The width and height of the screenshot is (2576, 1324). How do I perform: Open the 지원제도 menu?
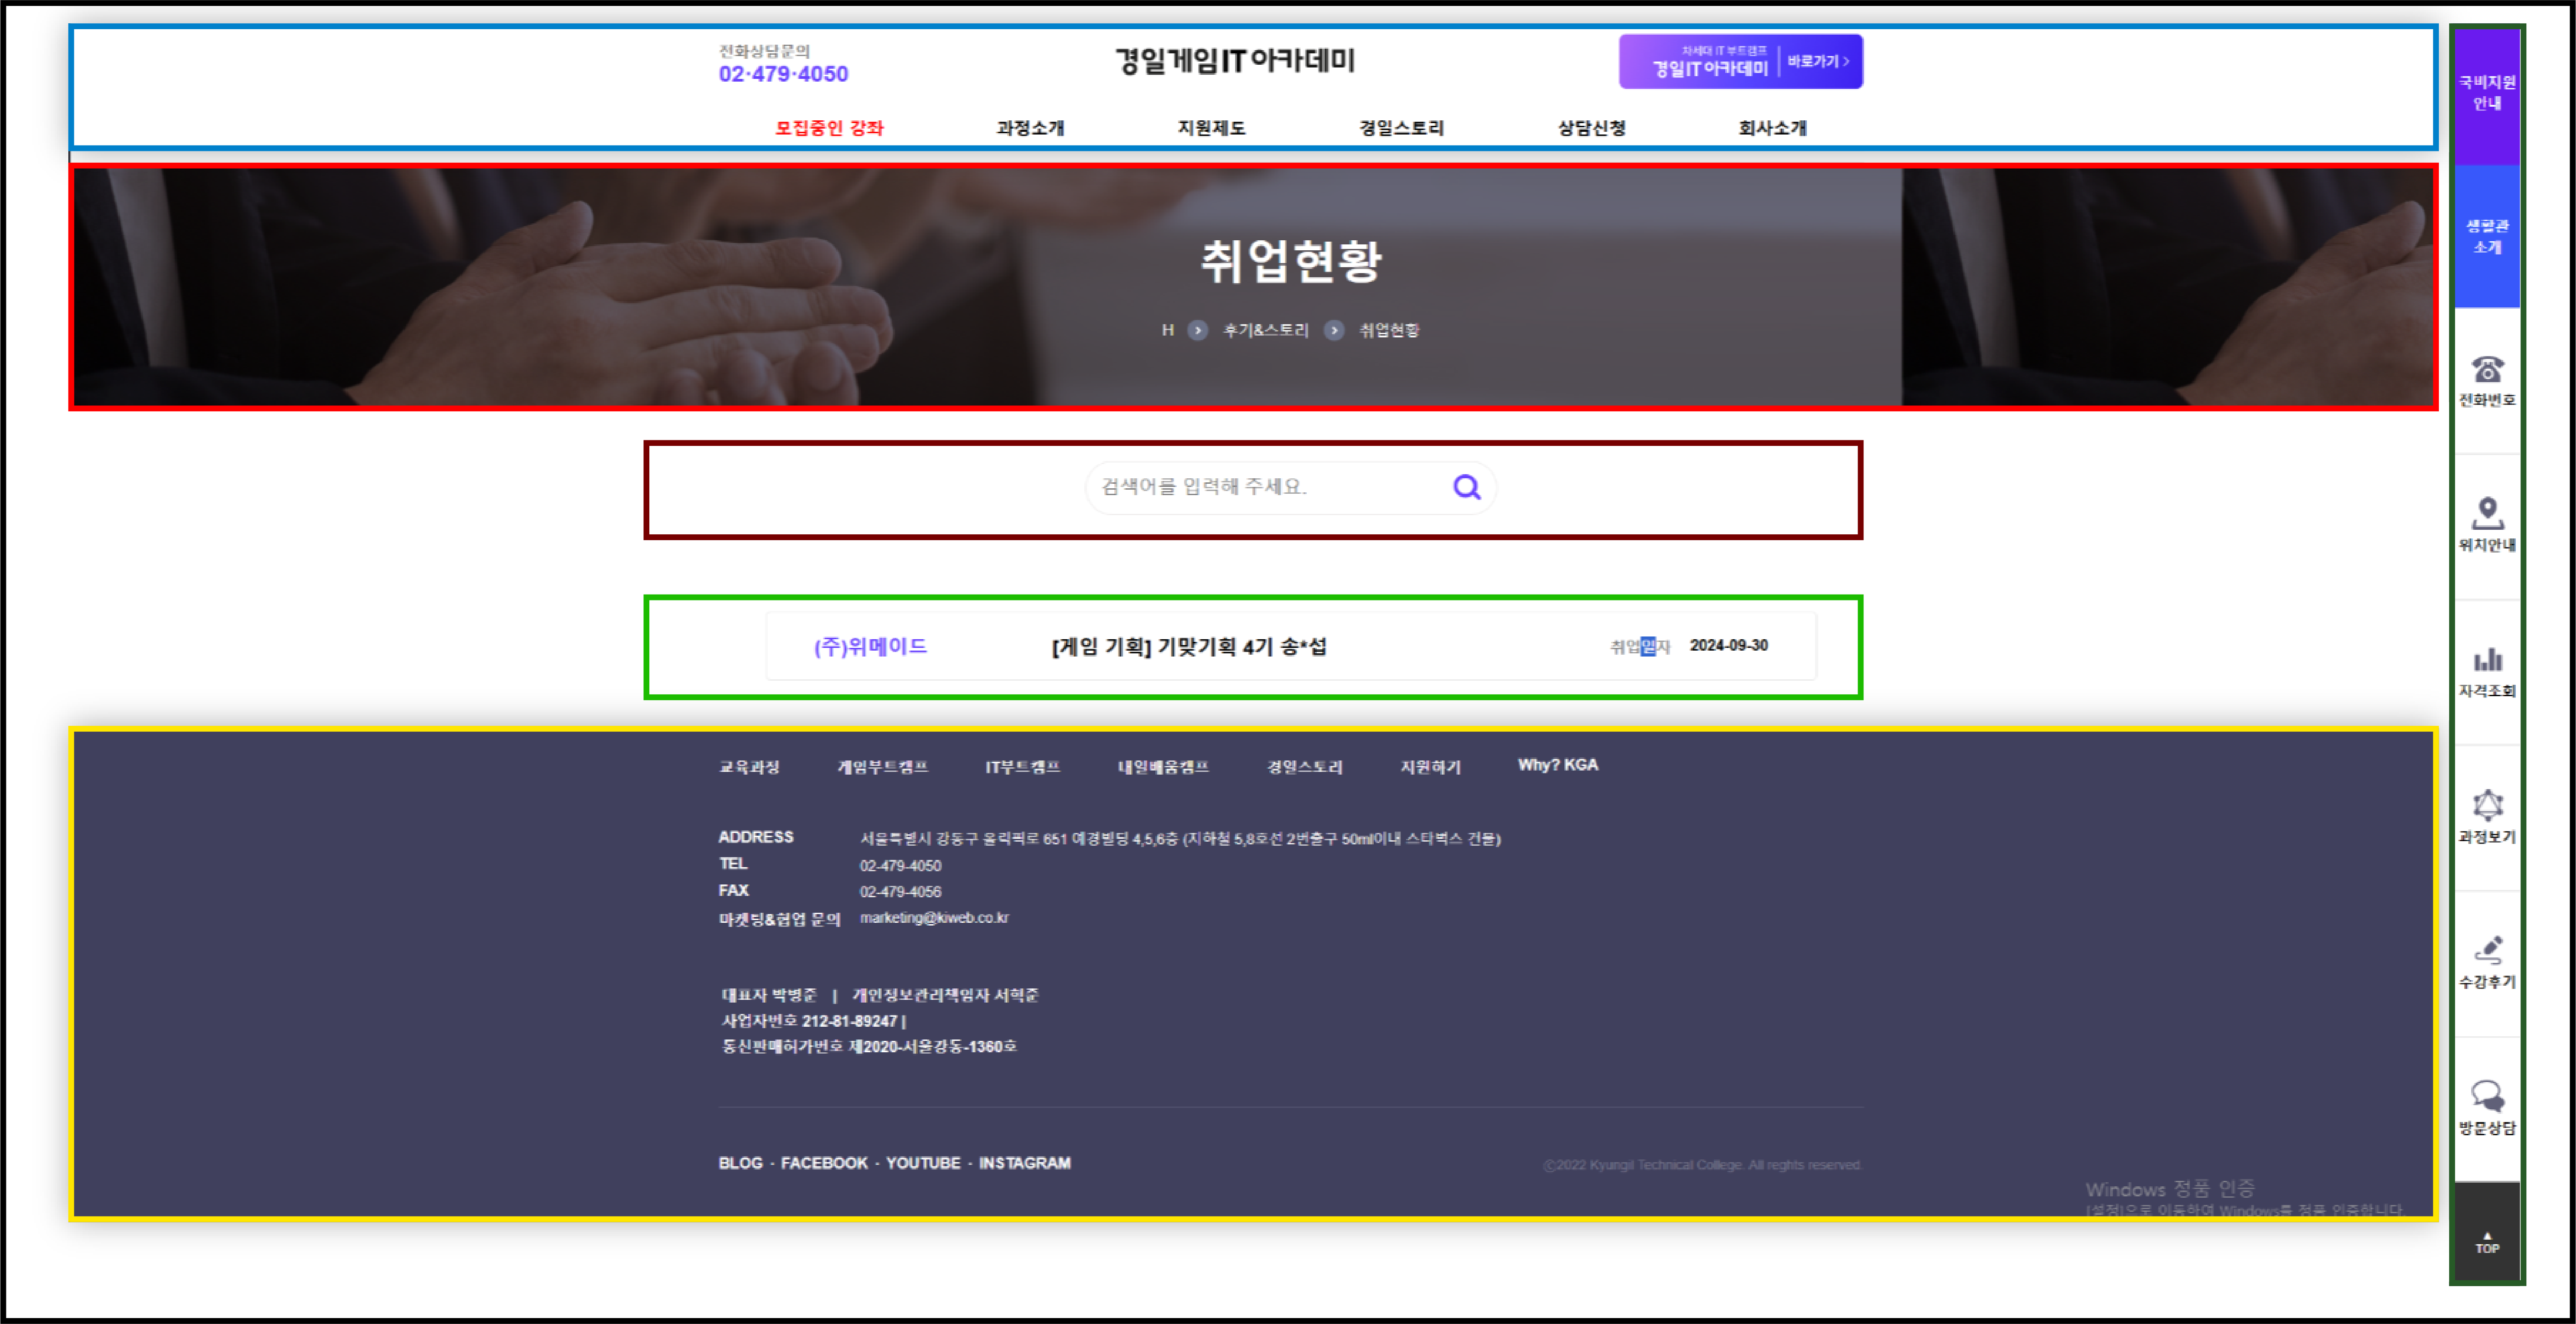tap(1211, 128)
